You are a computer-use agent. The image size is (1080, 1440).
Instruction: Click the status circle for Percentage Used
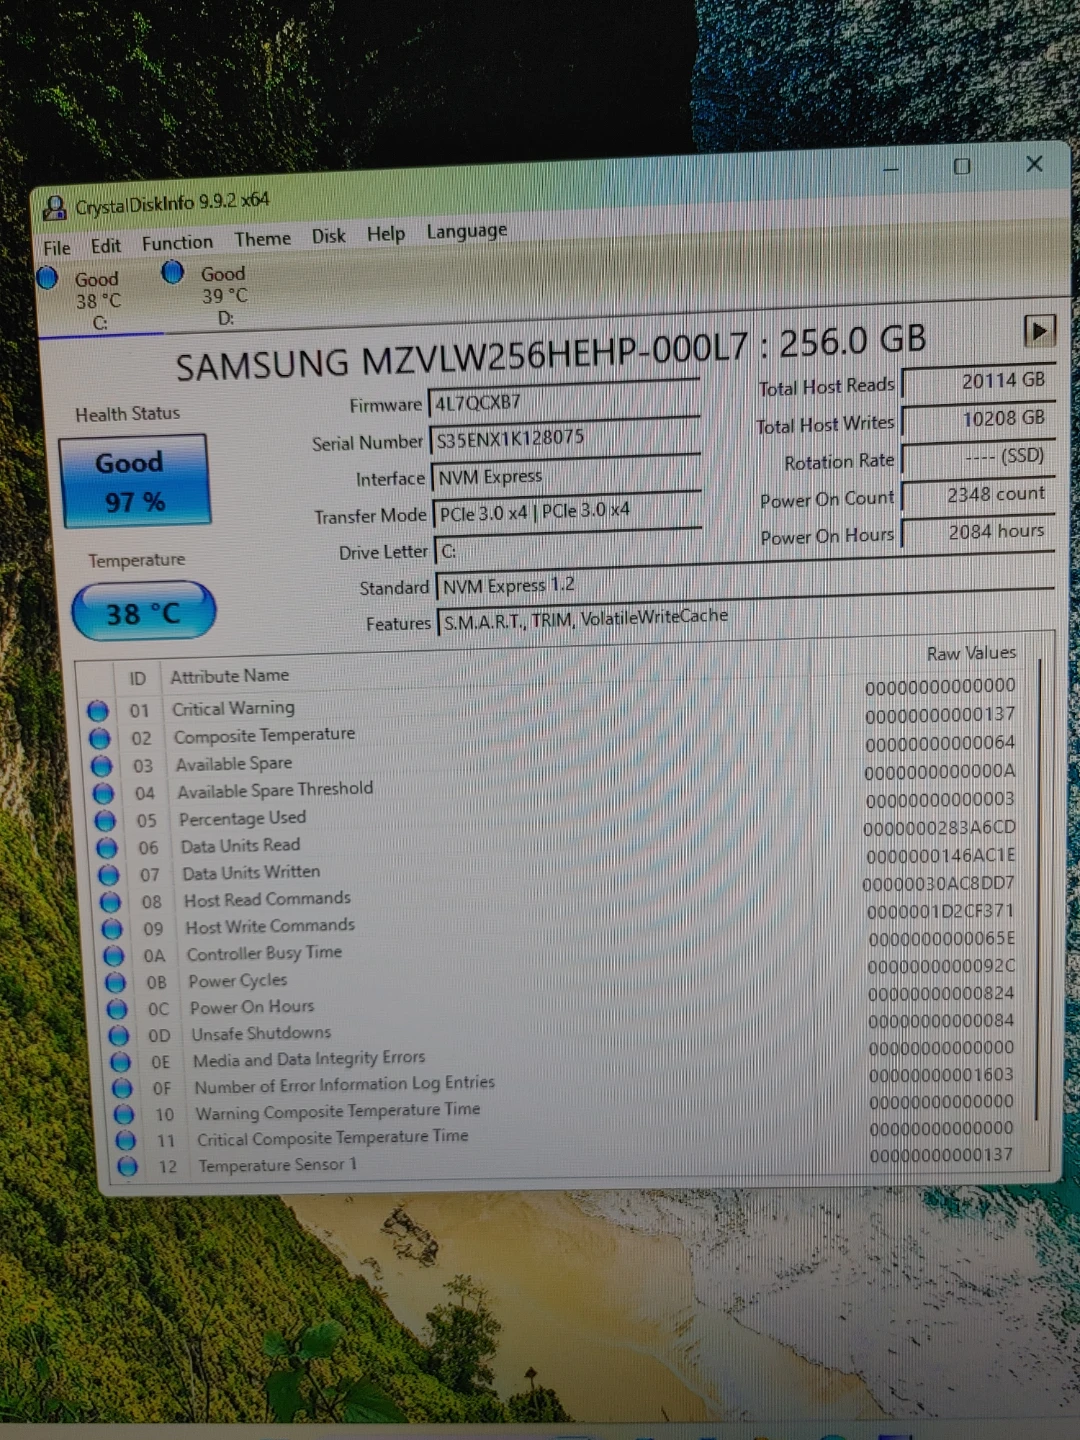click(x=105, y=820)
